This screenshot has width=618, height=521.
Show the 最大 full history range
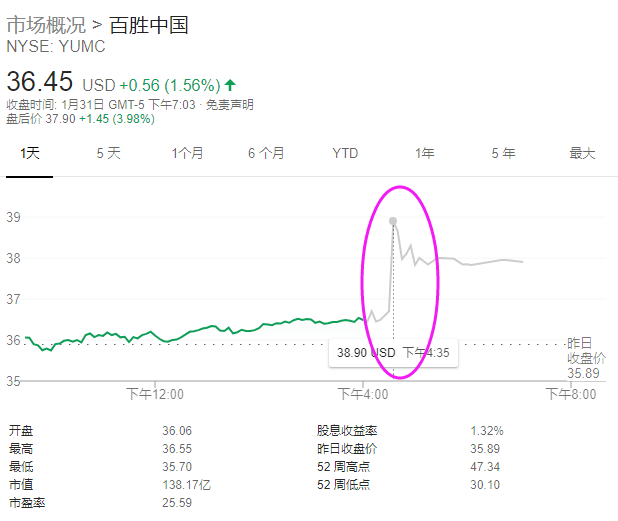point(582,153)
